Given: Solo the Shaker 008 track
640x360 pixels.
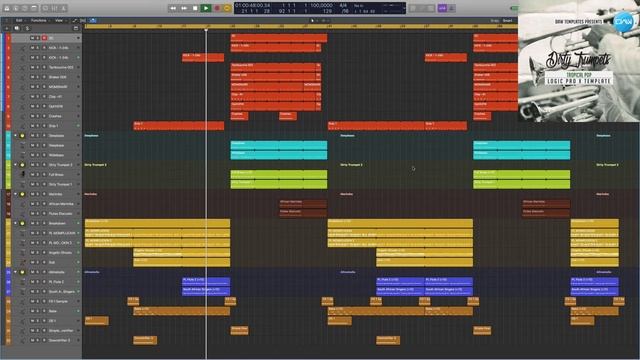Looking at the screenshot, I should click(x=38, y=77).
